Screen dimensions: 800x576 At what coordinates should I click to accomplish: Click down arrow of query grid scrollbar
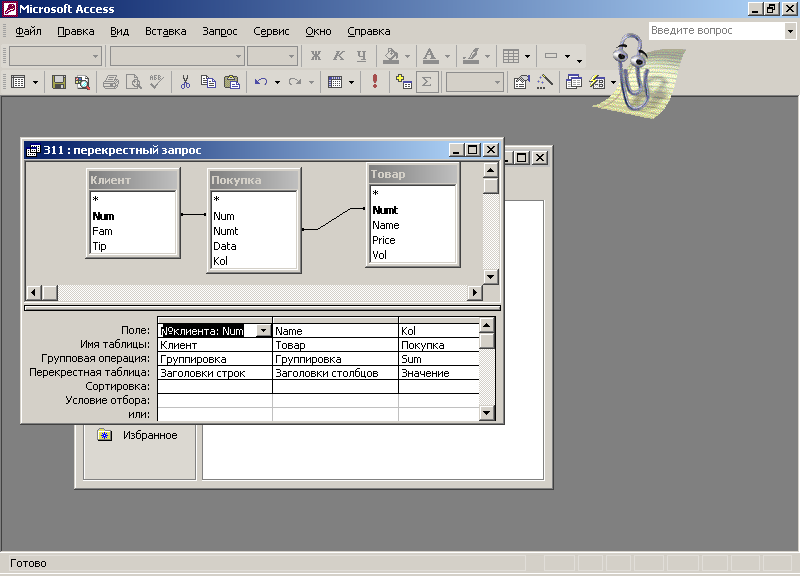point(487,413)
